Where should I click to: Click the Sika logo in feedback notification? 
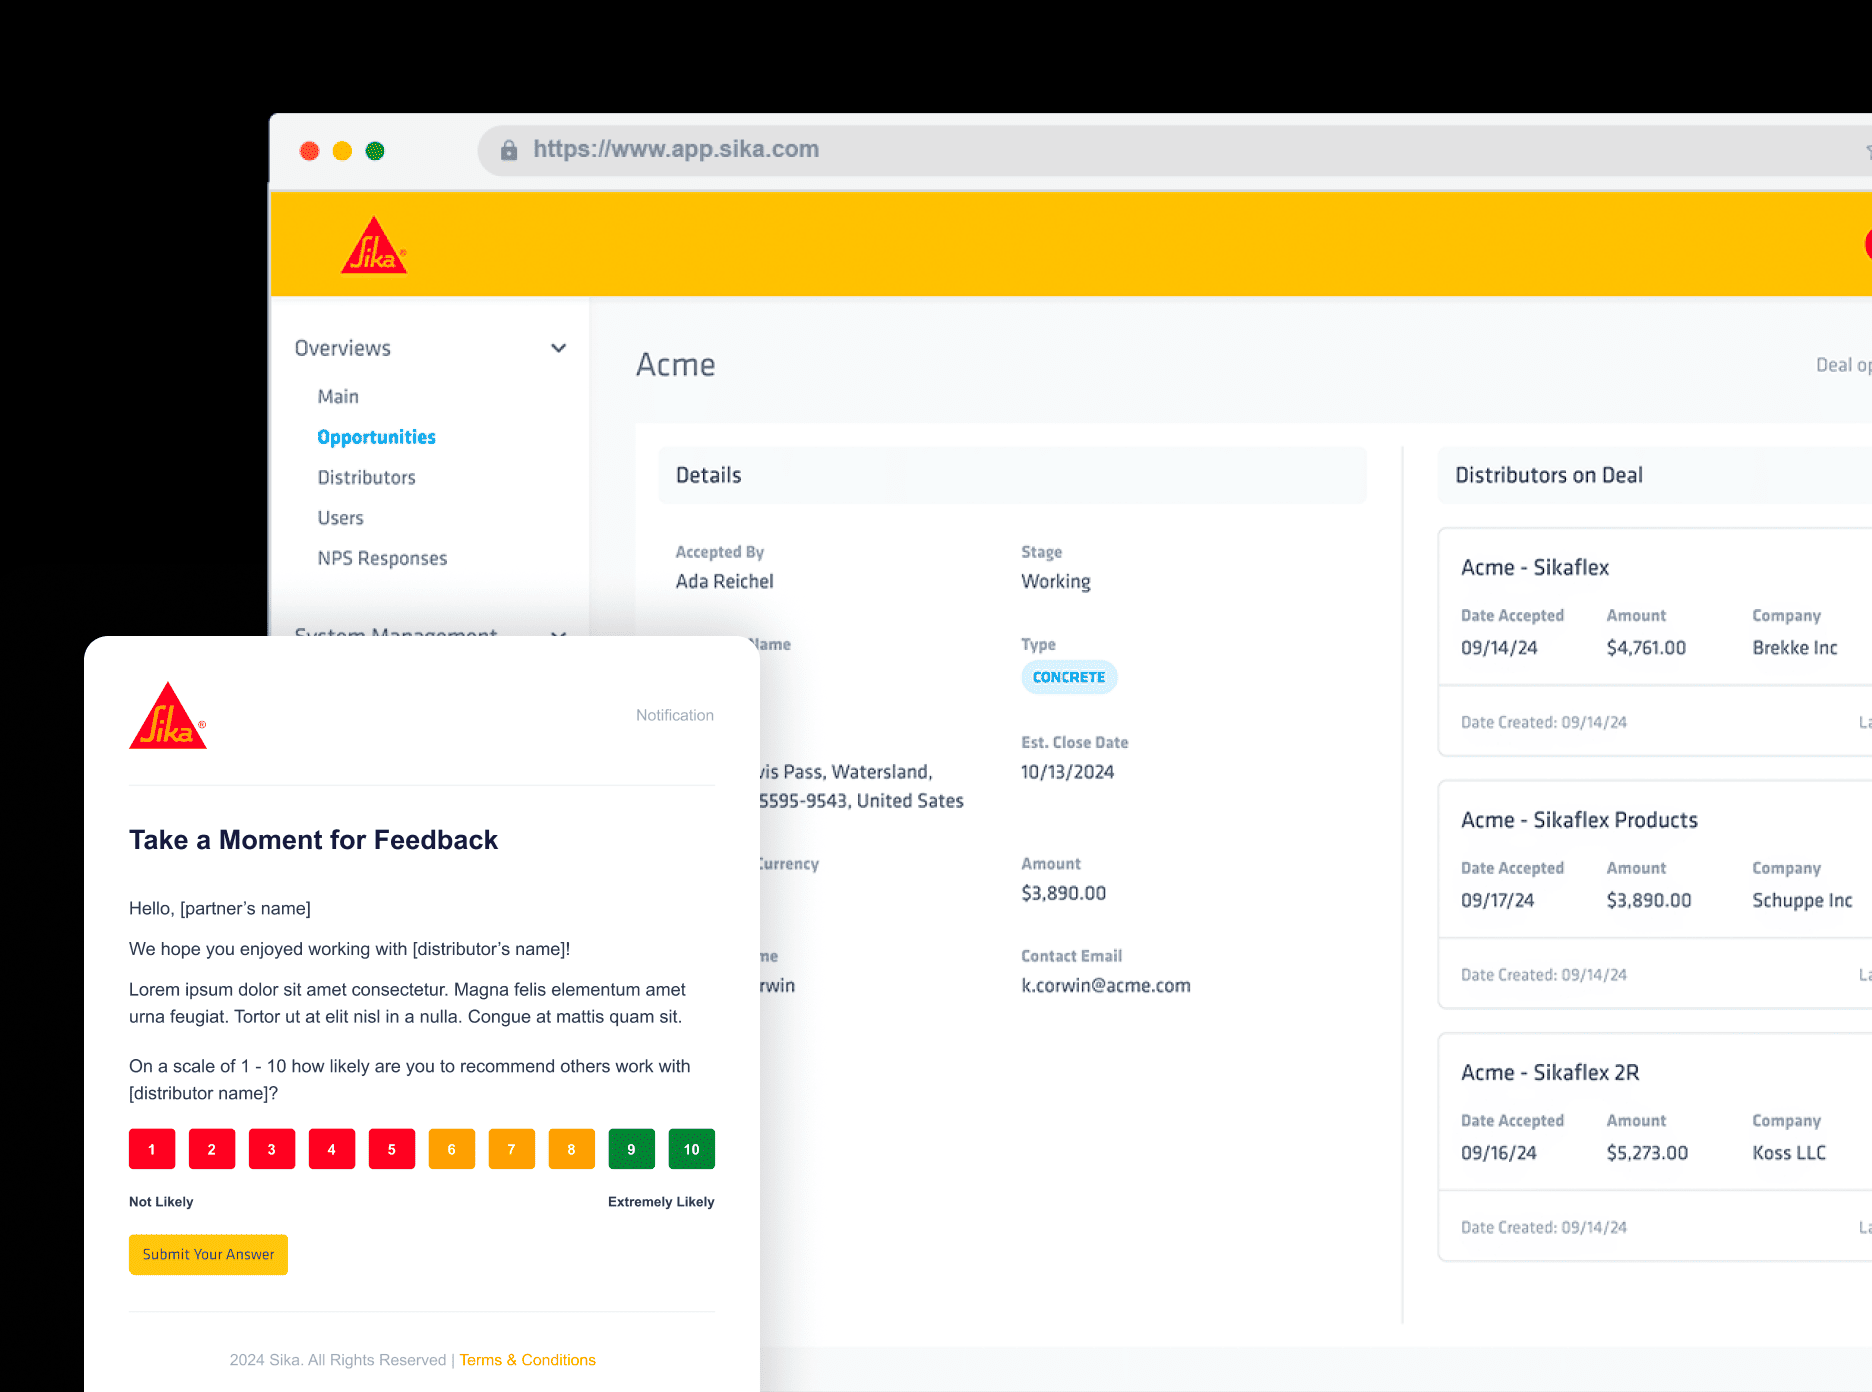(168, 715)
